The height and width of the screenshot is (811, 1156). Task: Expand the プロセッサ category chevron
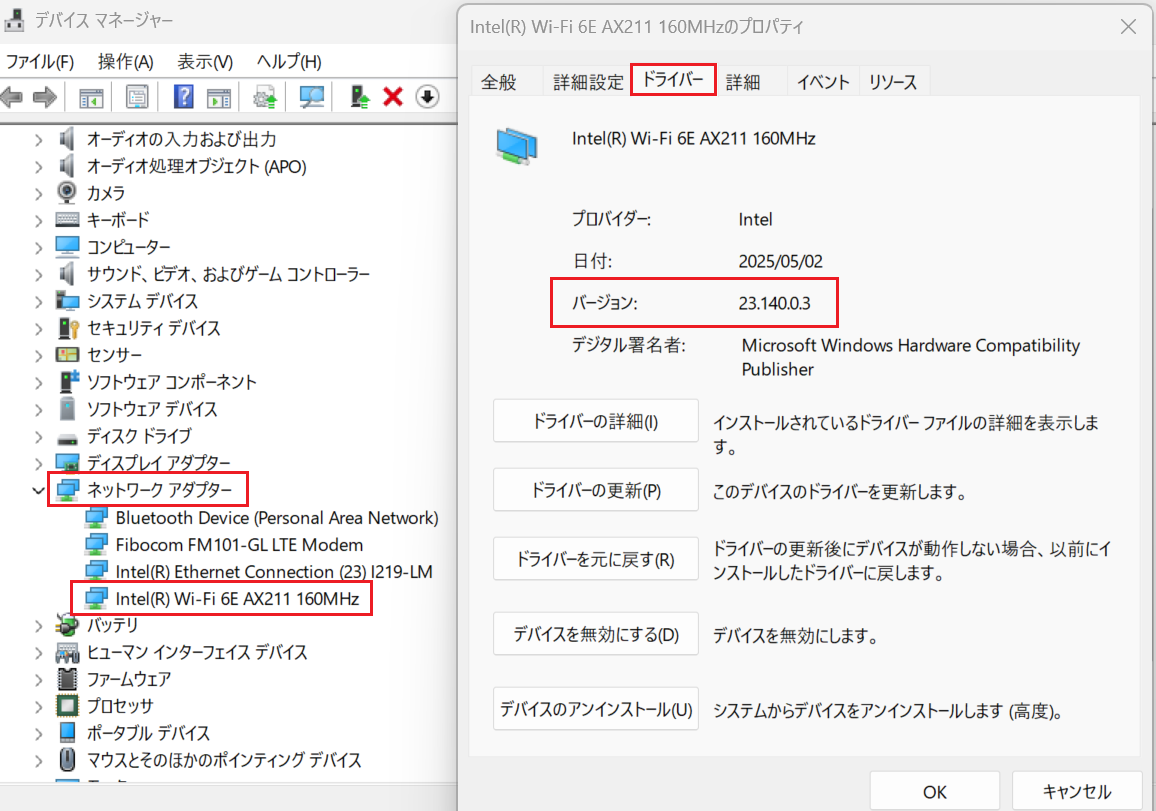(38, 706)
